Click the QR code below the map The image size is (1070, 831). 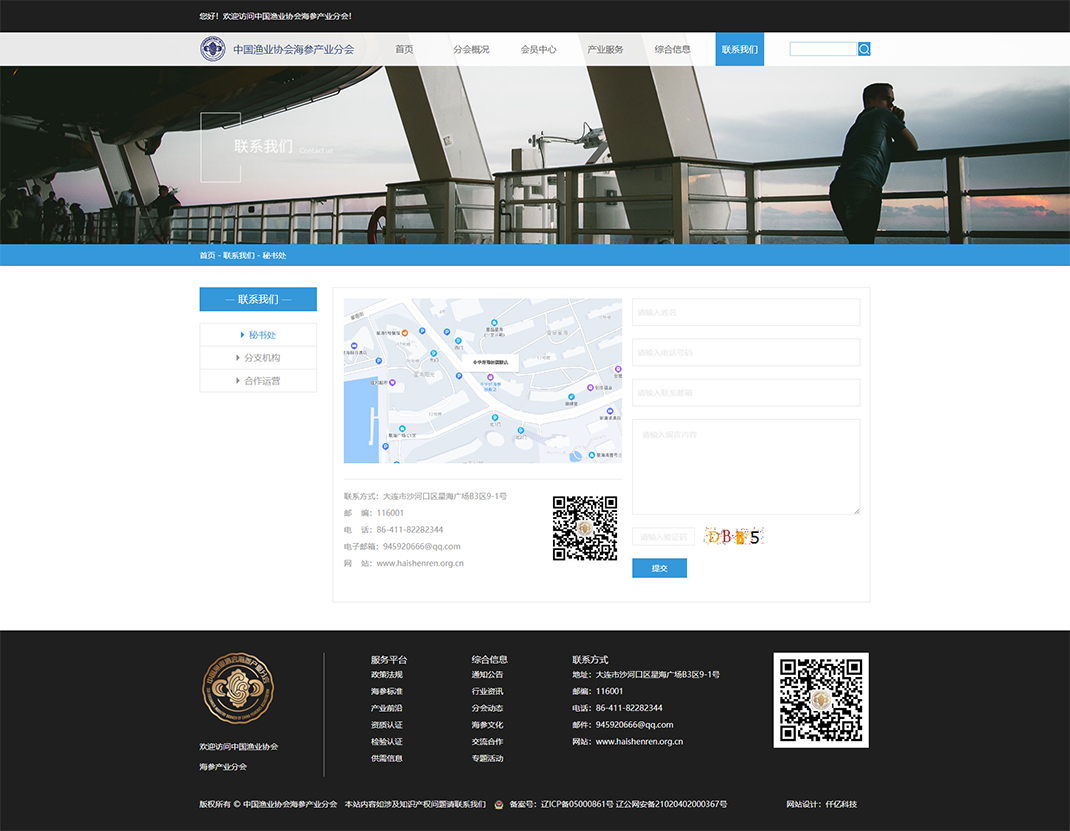[x=585, y=528]
